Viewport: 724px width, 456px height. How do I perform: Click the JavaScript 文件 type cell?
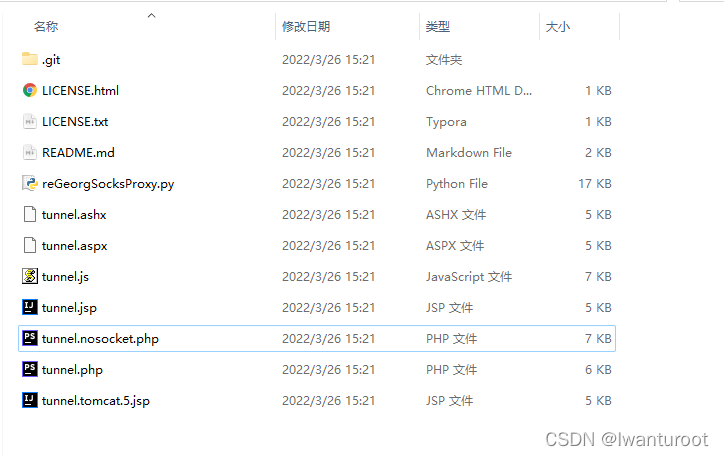pyautogui.click(x=469, y=277)
